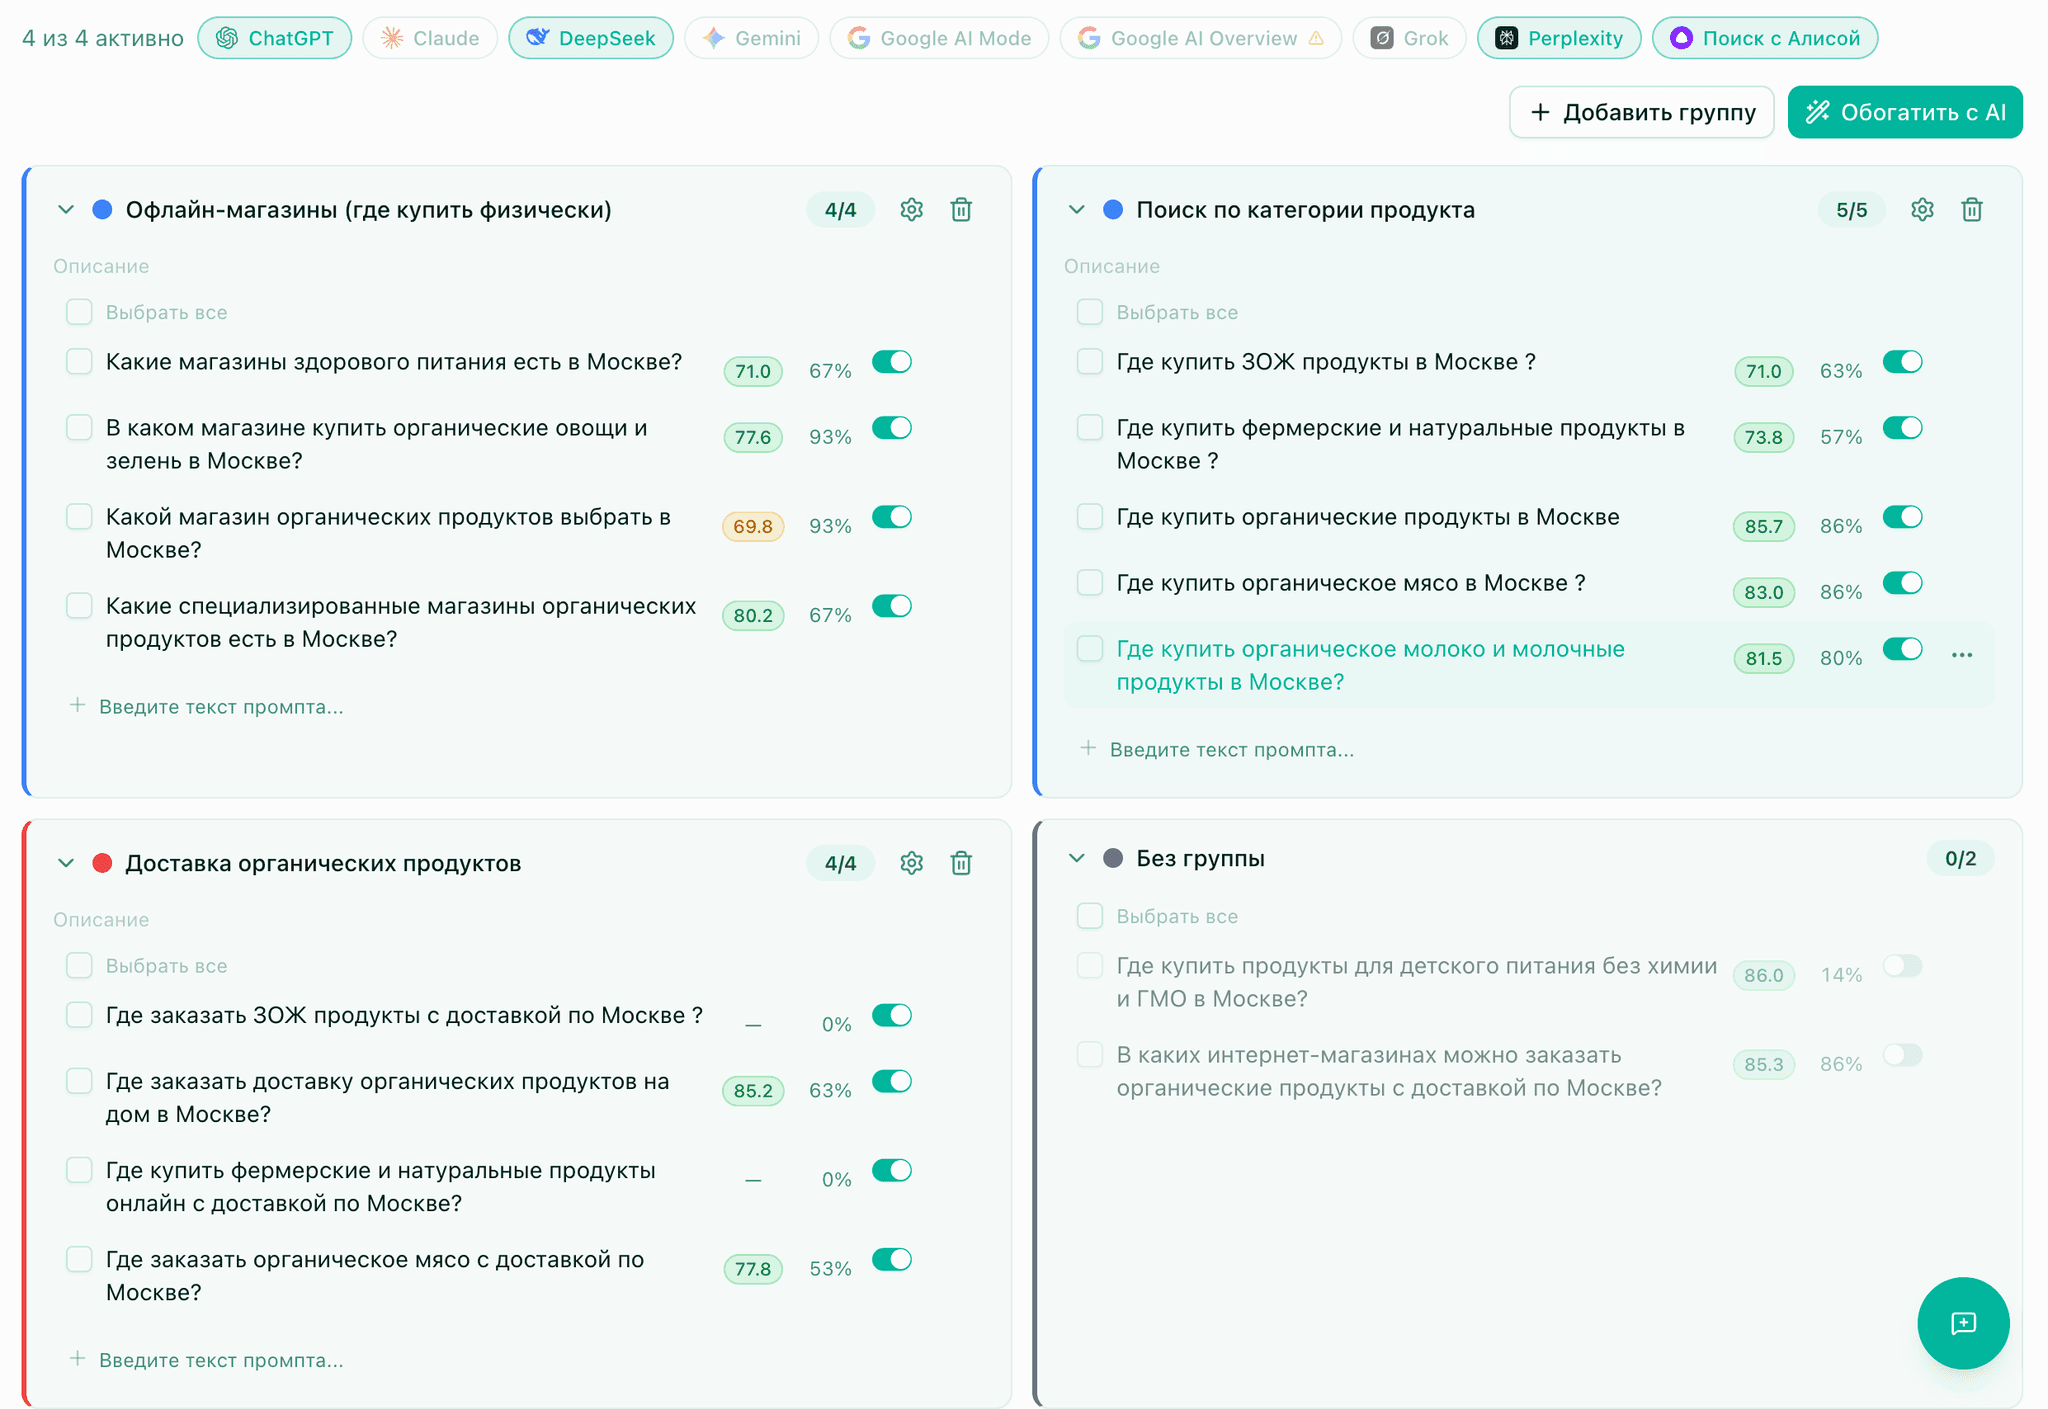This screenshot has height=1409, width=2048.
Task: Delete the Поиск по категории продукта group
Action: 1972,209
